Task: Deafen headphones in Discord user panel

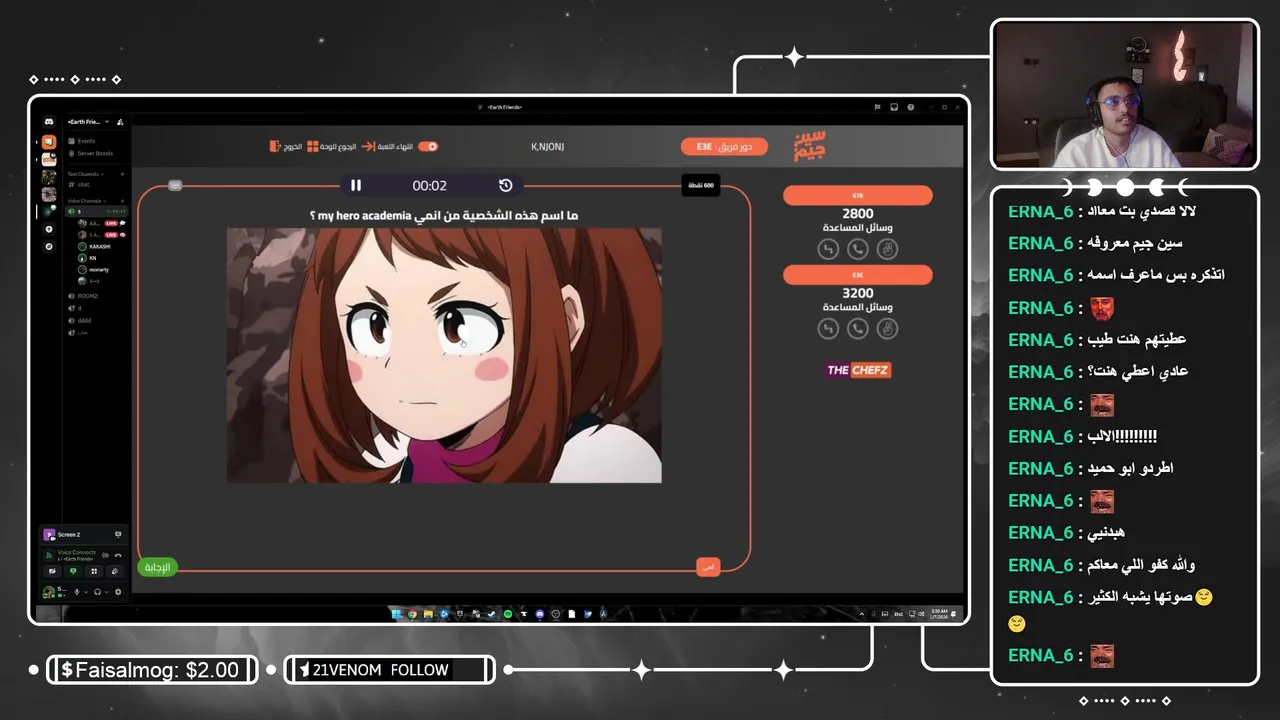Action: pos(98,592)
